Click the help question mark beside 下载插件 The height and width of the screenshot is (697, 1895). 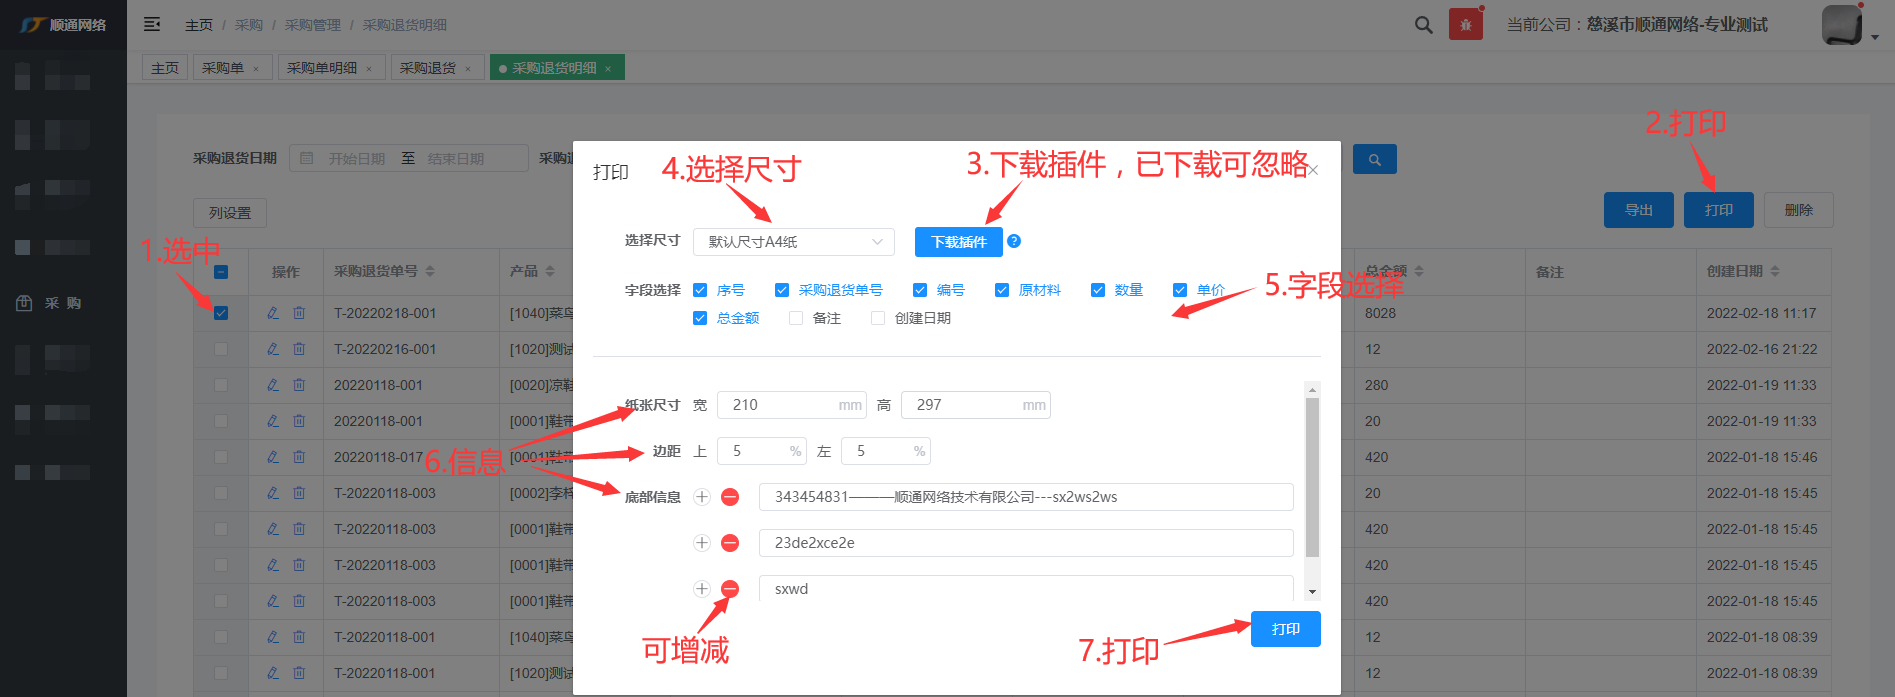1014,241
